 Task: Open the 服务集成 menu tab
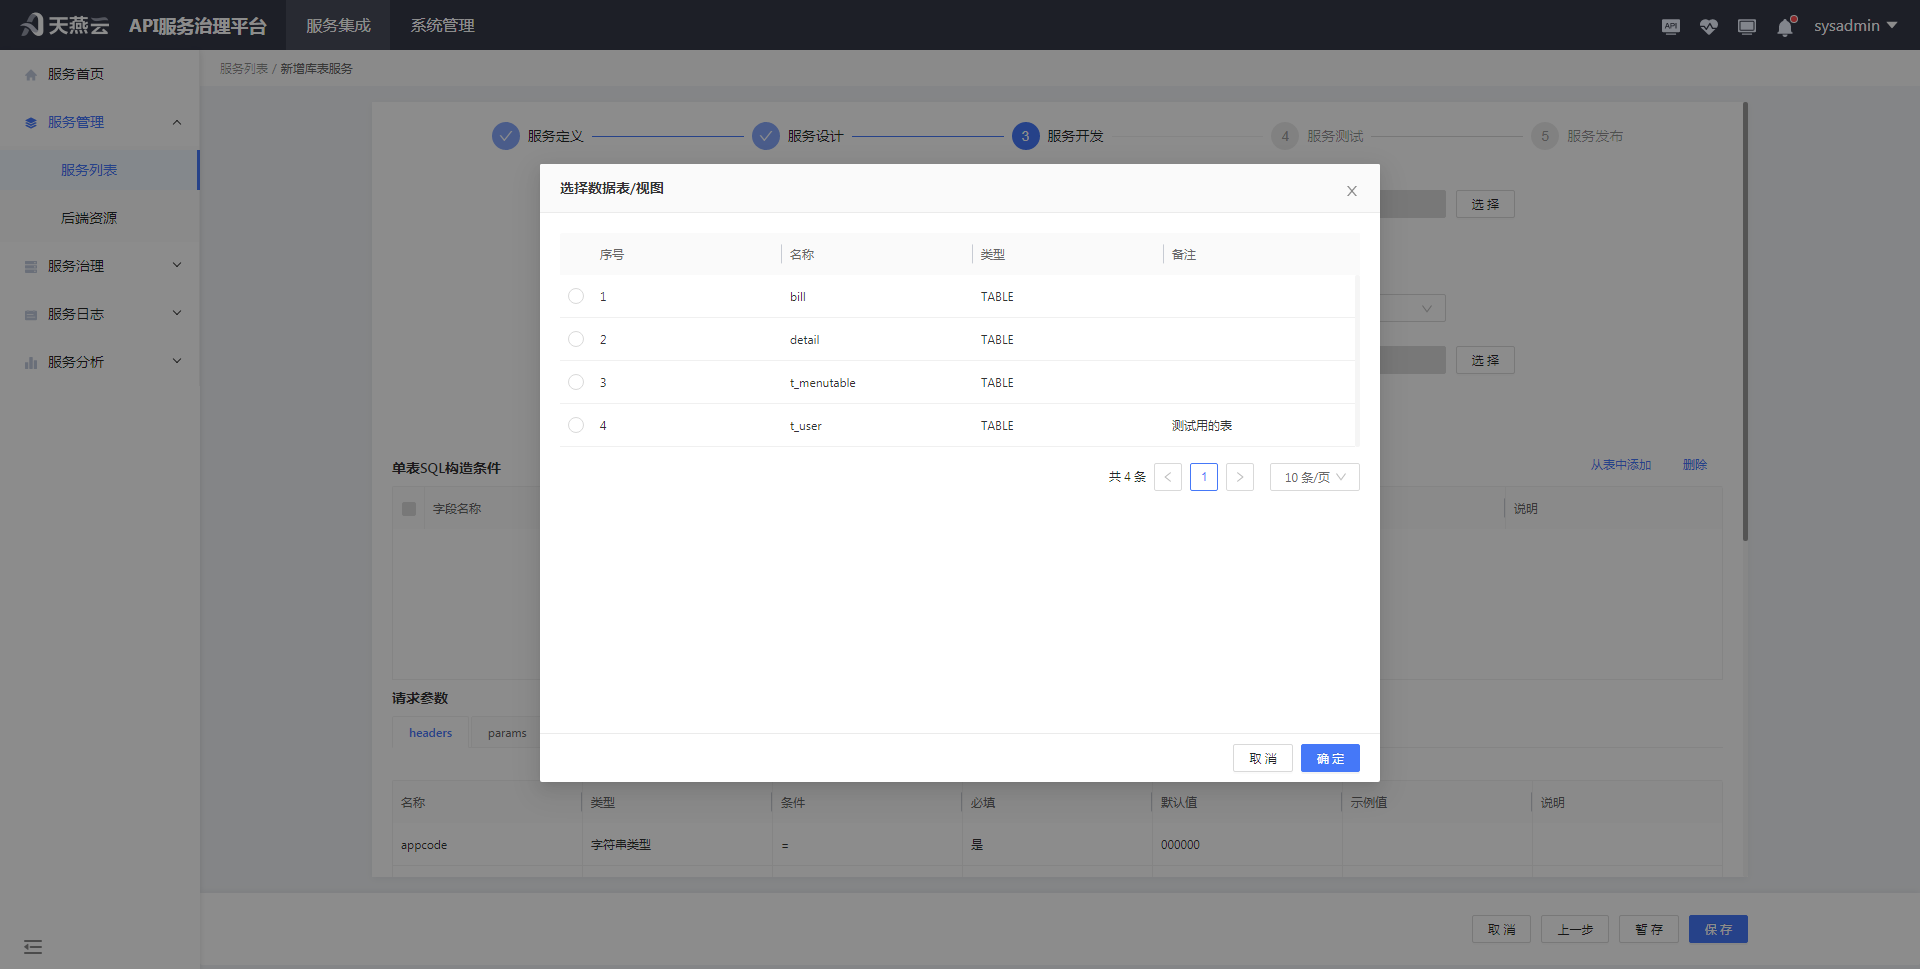(338, 25)
